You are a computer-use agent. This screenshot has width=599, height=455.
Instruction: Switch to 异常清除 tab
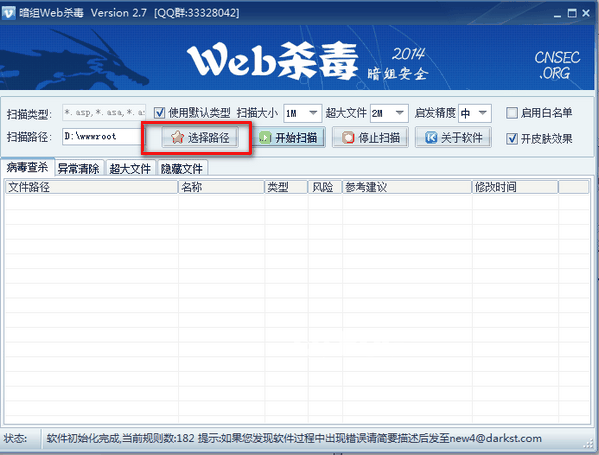click(79, 168)
